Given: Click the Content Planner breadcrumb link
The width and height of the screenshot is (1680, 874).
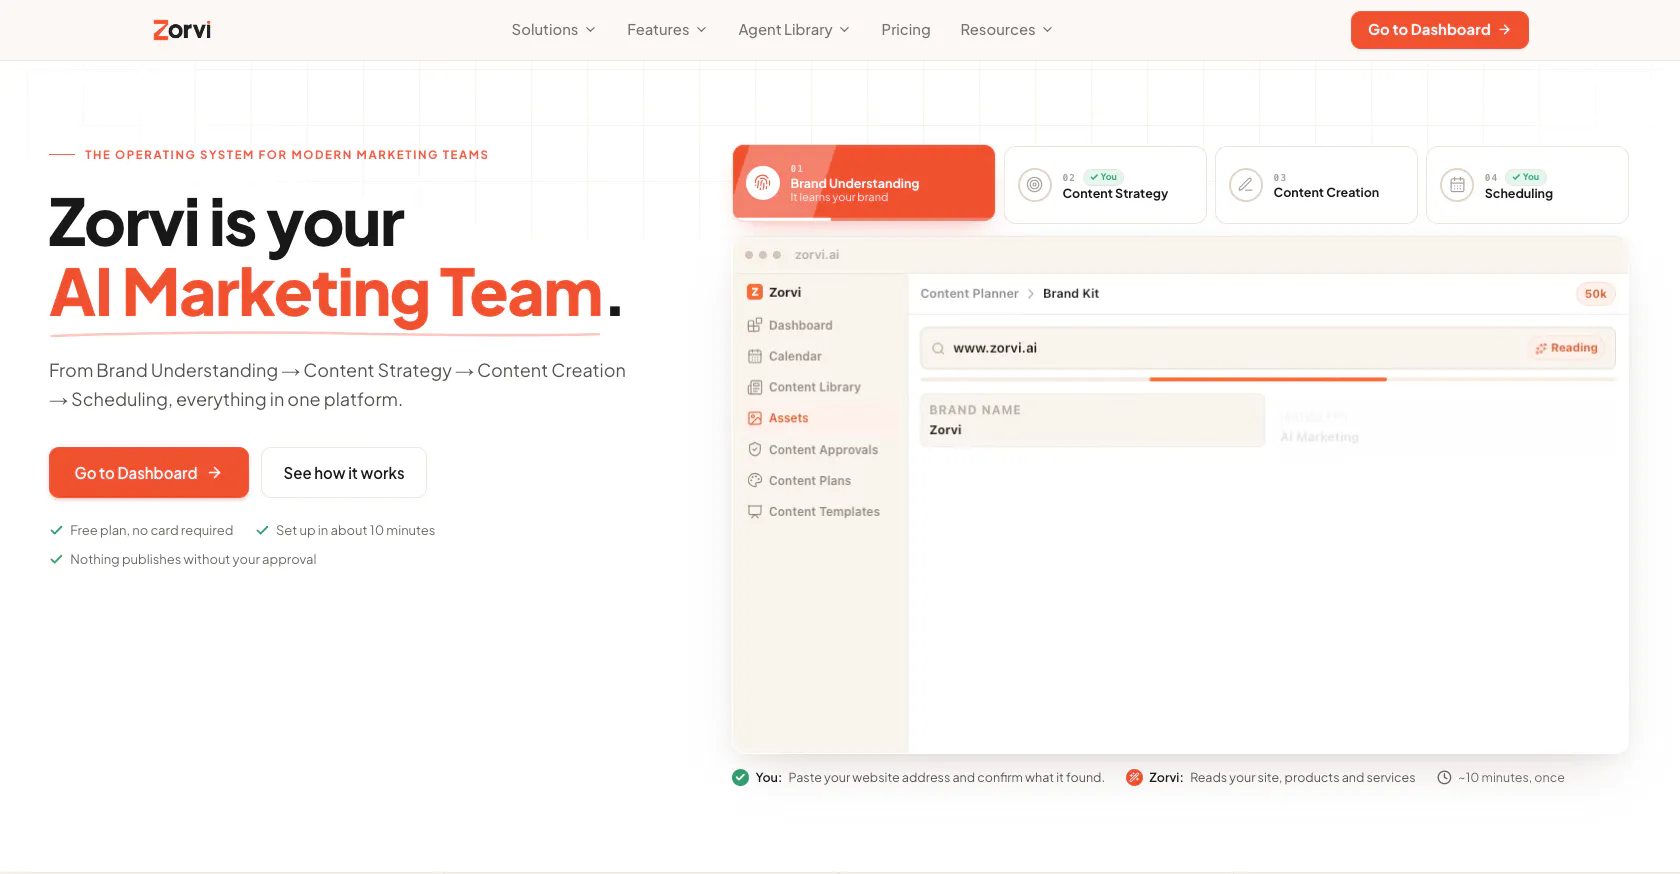Looking at the screenshot, I should click(x=969, y=294).
